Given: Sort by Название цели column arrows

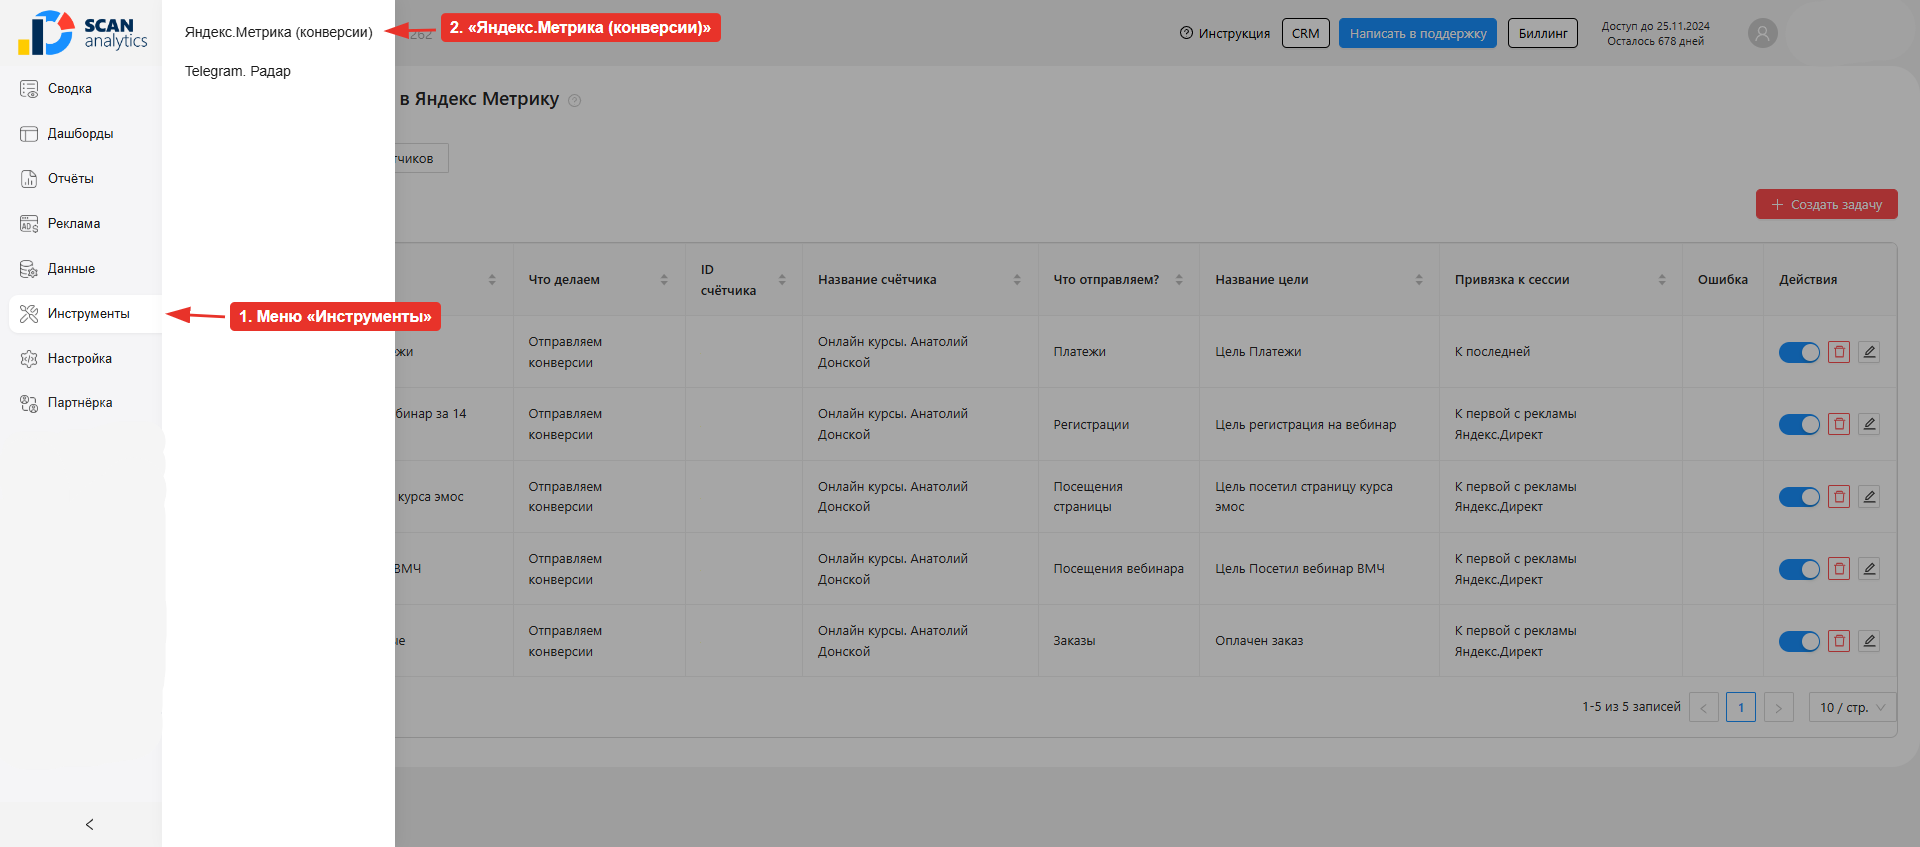Looking at the screenshot, I should click(x=1419, y=280).
